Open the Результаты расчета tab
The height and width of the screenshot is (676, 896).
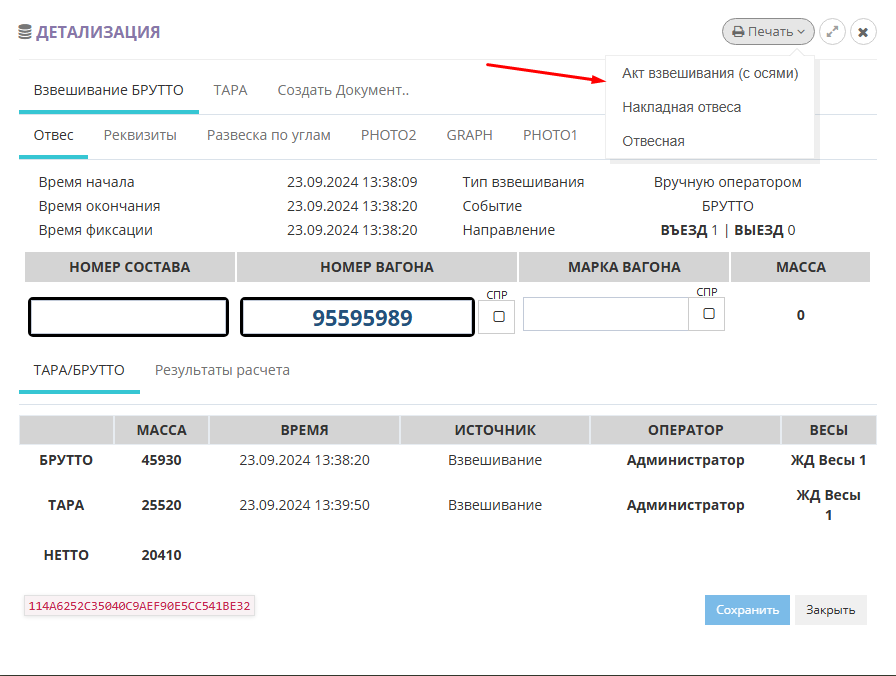tap(222, 370)
